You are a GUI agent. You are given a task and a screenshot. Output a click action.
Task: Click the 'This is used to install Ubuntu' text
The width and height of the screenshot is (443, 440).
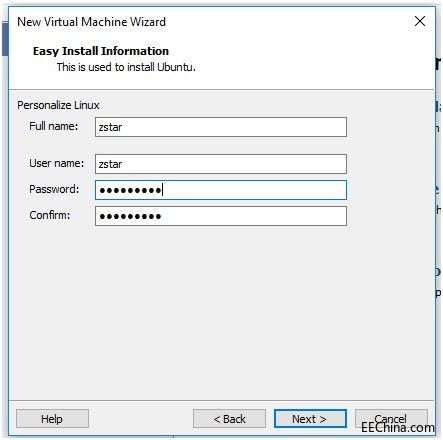coord(126,67)
